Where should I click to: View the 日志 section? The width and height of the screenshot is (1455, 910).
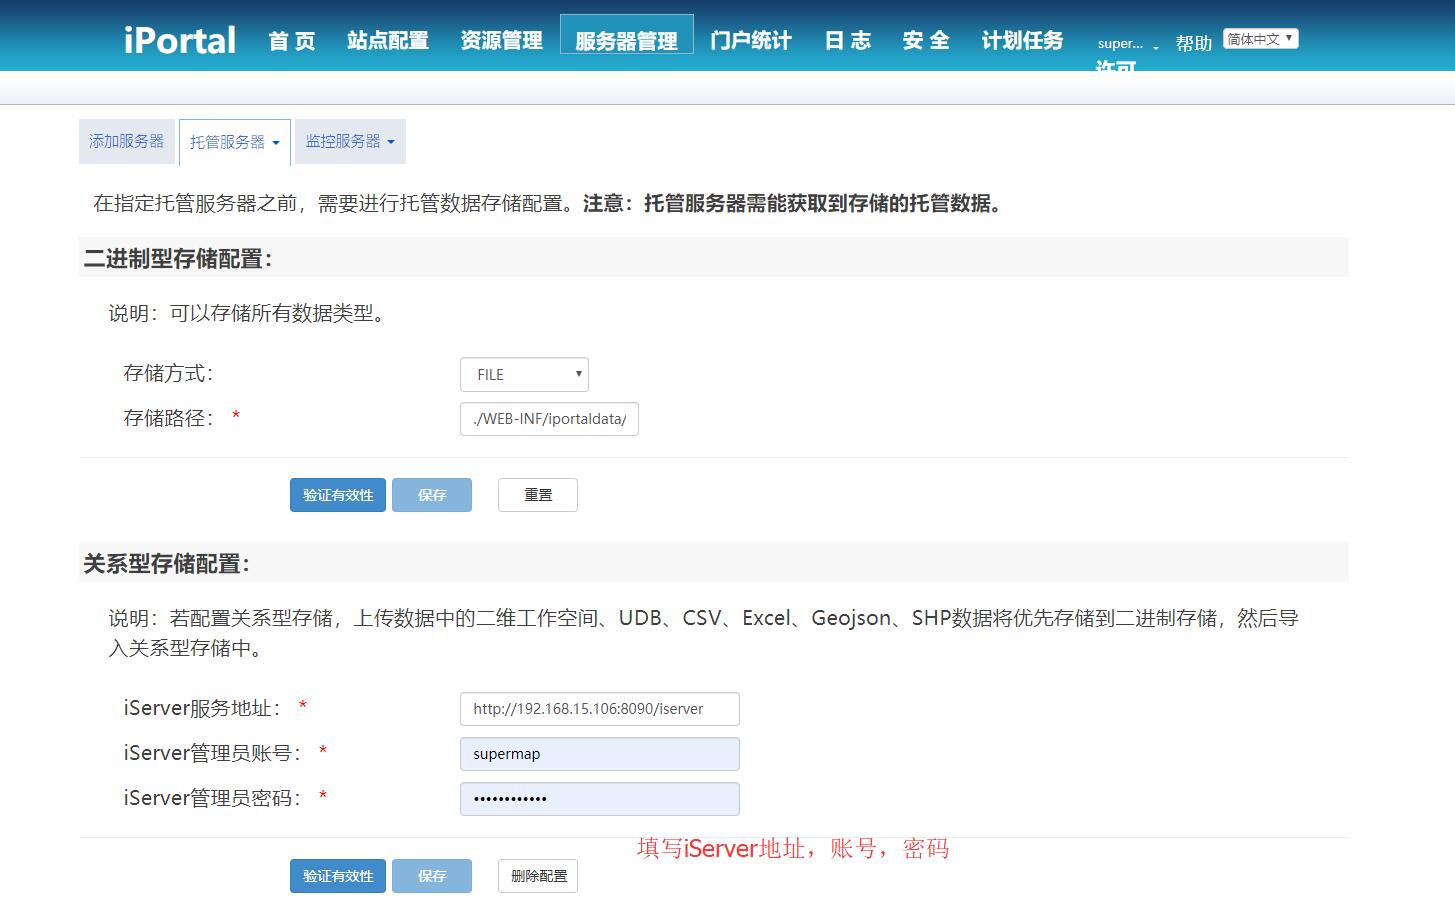pyautogui.click(x=847, y=41)
